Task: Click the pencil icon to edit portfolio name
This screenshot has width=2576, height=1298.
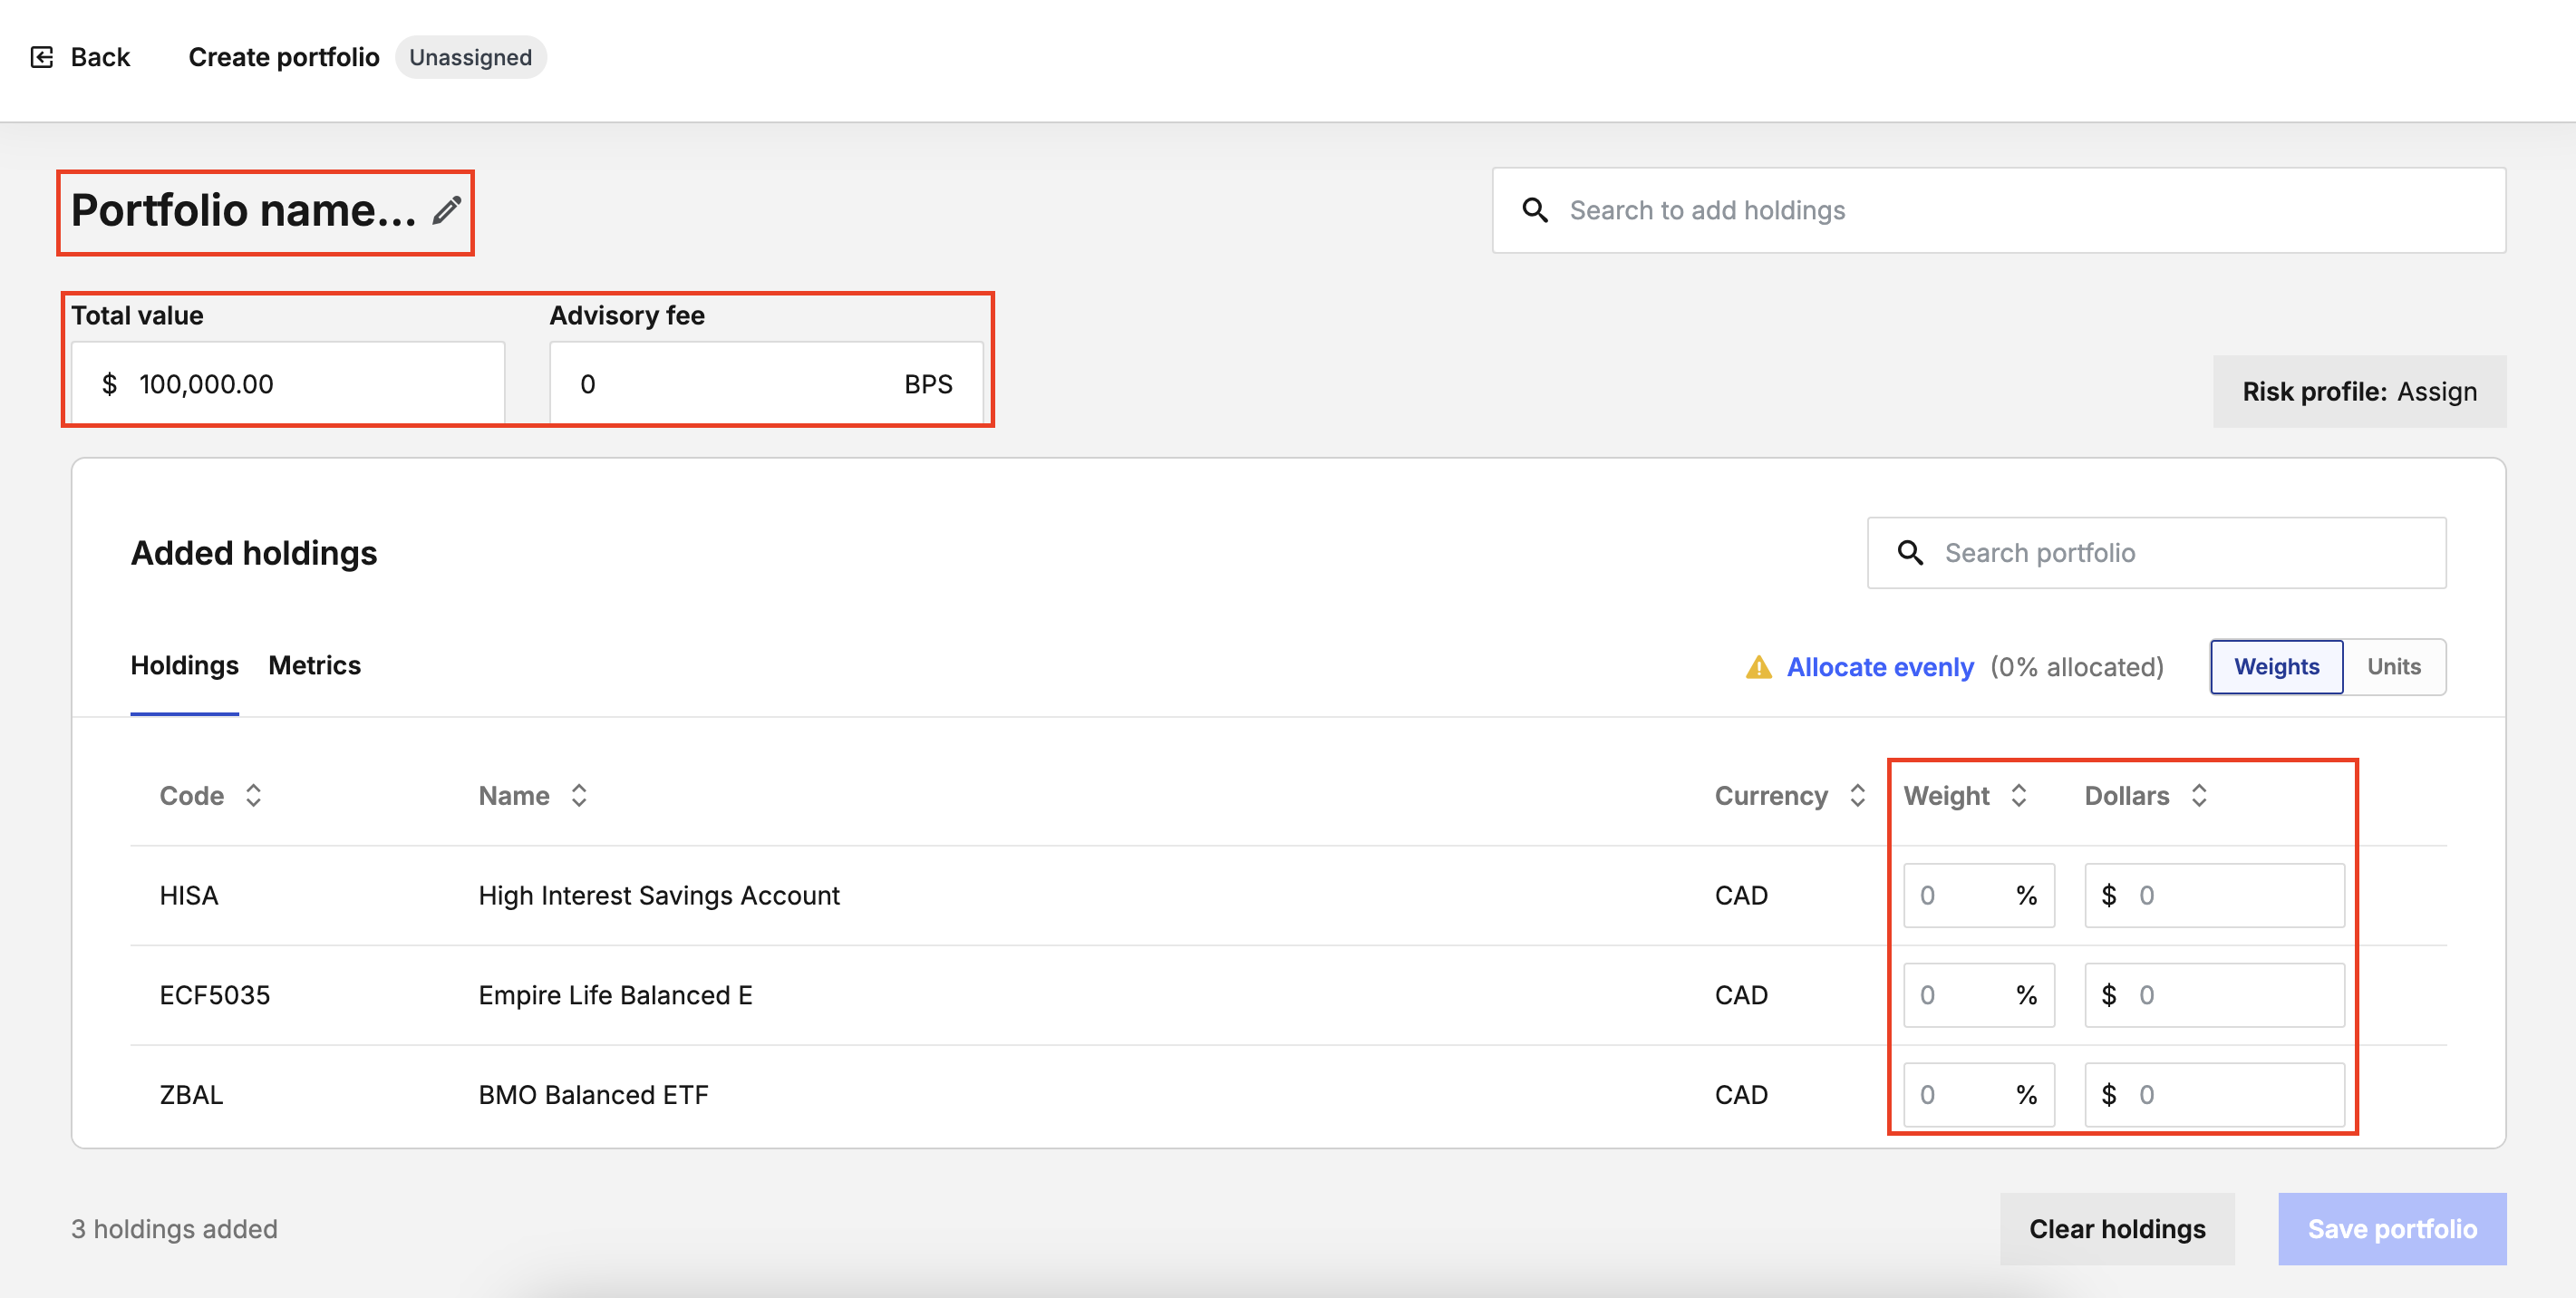Action: point(446,210)
